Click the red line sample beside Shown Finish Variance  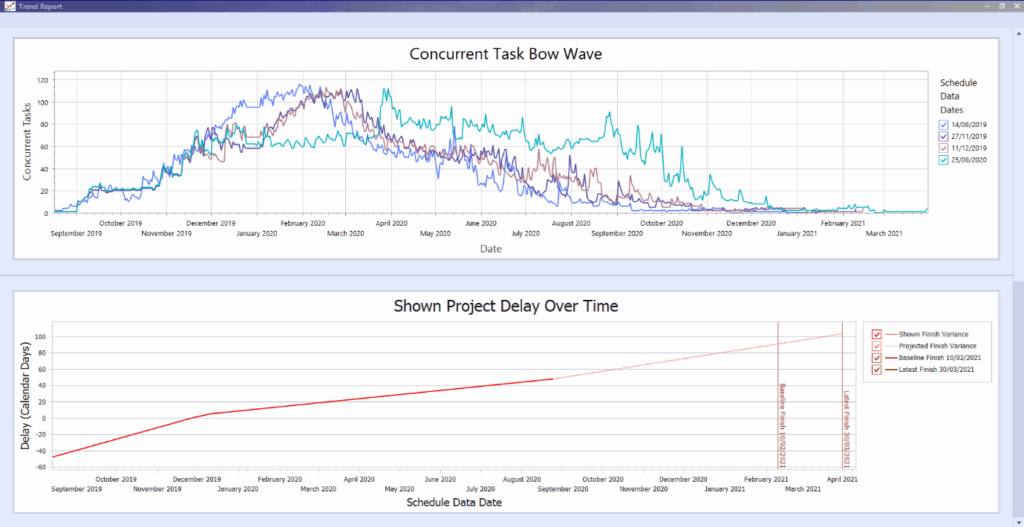891,333
